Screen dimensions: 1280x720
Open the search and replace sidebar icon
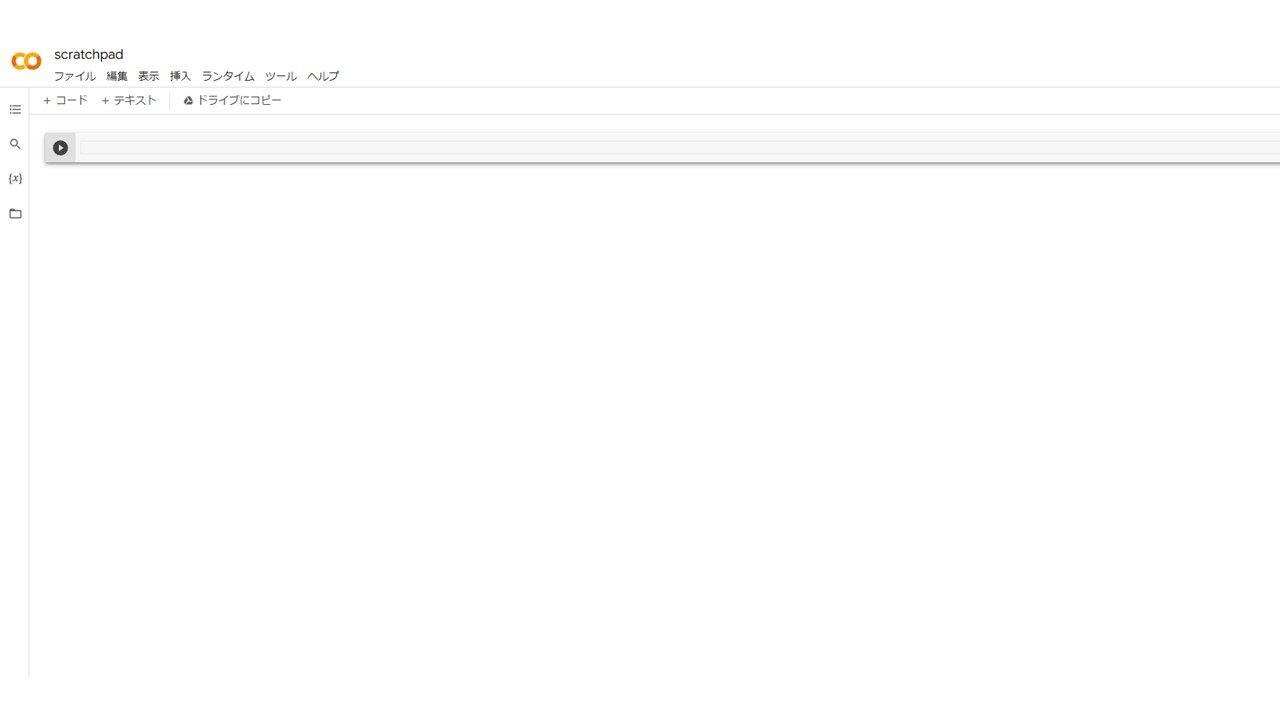click(x=15, y=144)
